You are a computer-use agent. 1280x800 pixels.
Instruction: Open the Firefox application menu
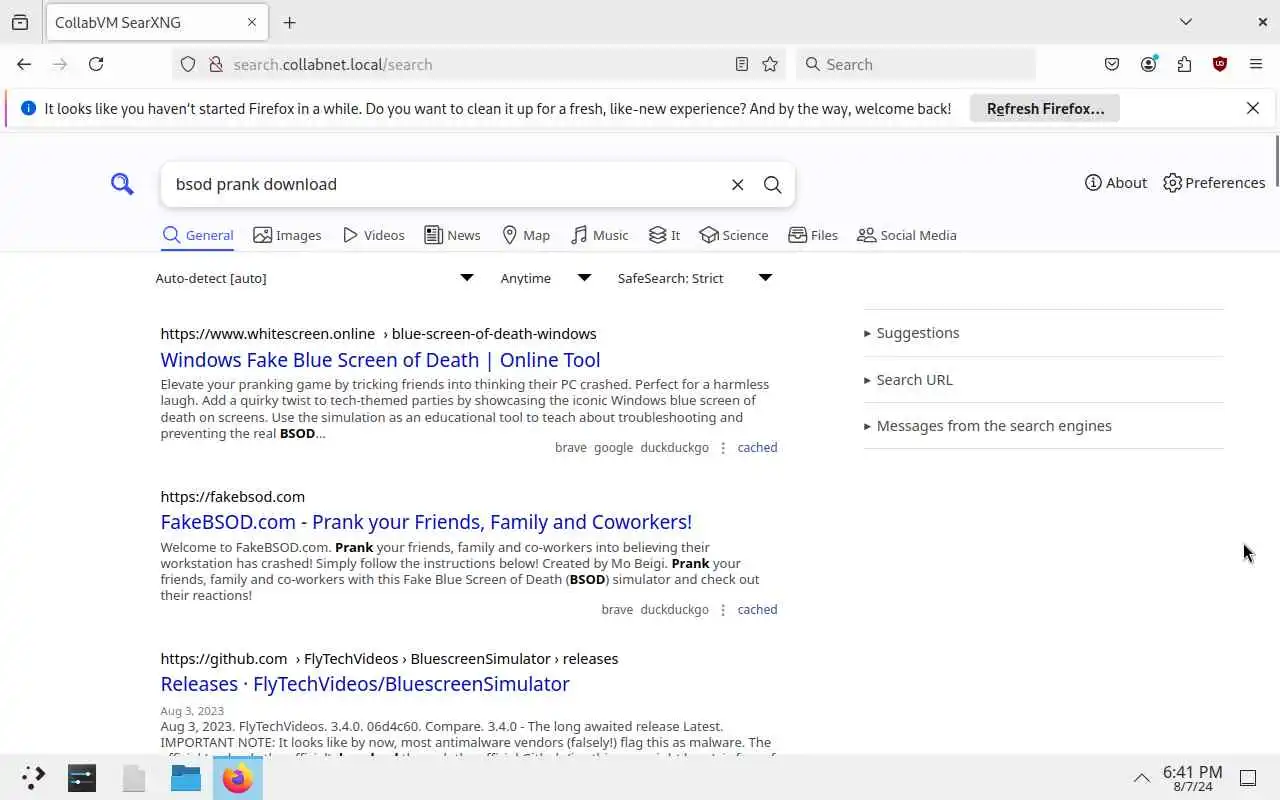(1256, 64)
